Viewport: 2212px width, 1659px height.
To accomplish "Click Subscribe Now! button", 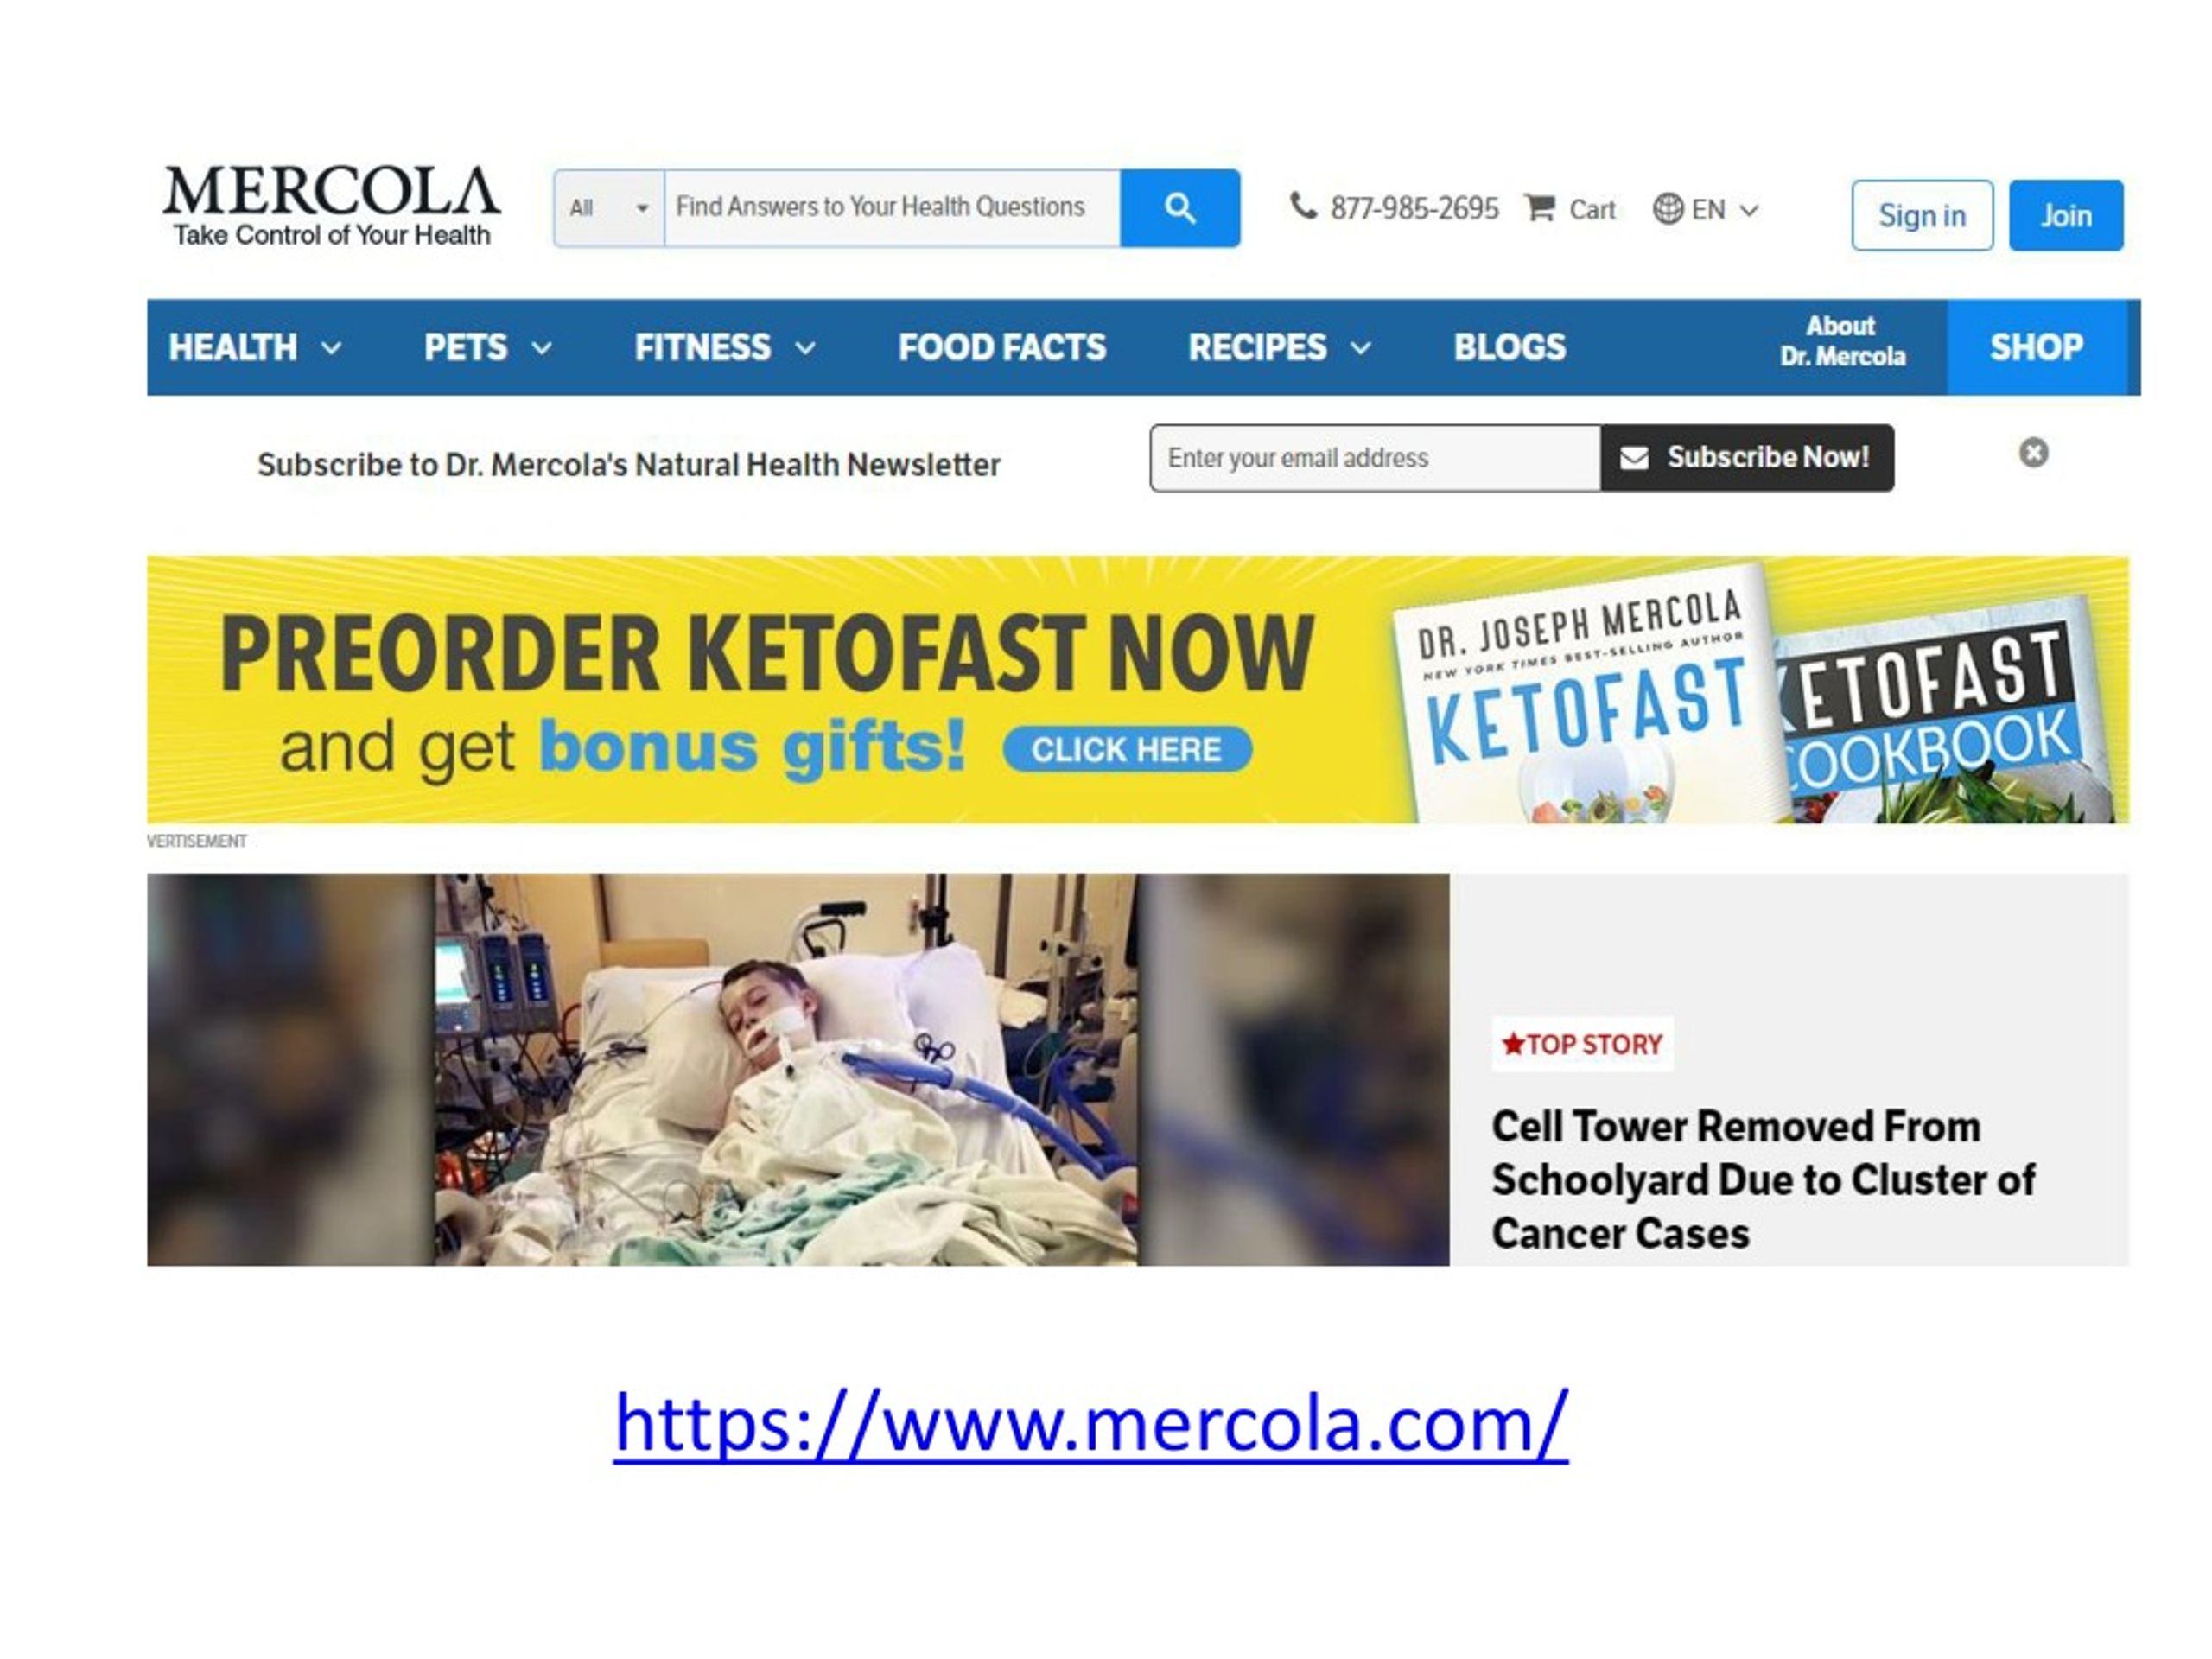I will click(1747, 458).
